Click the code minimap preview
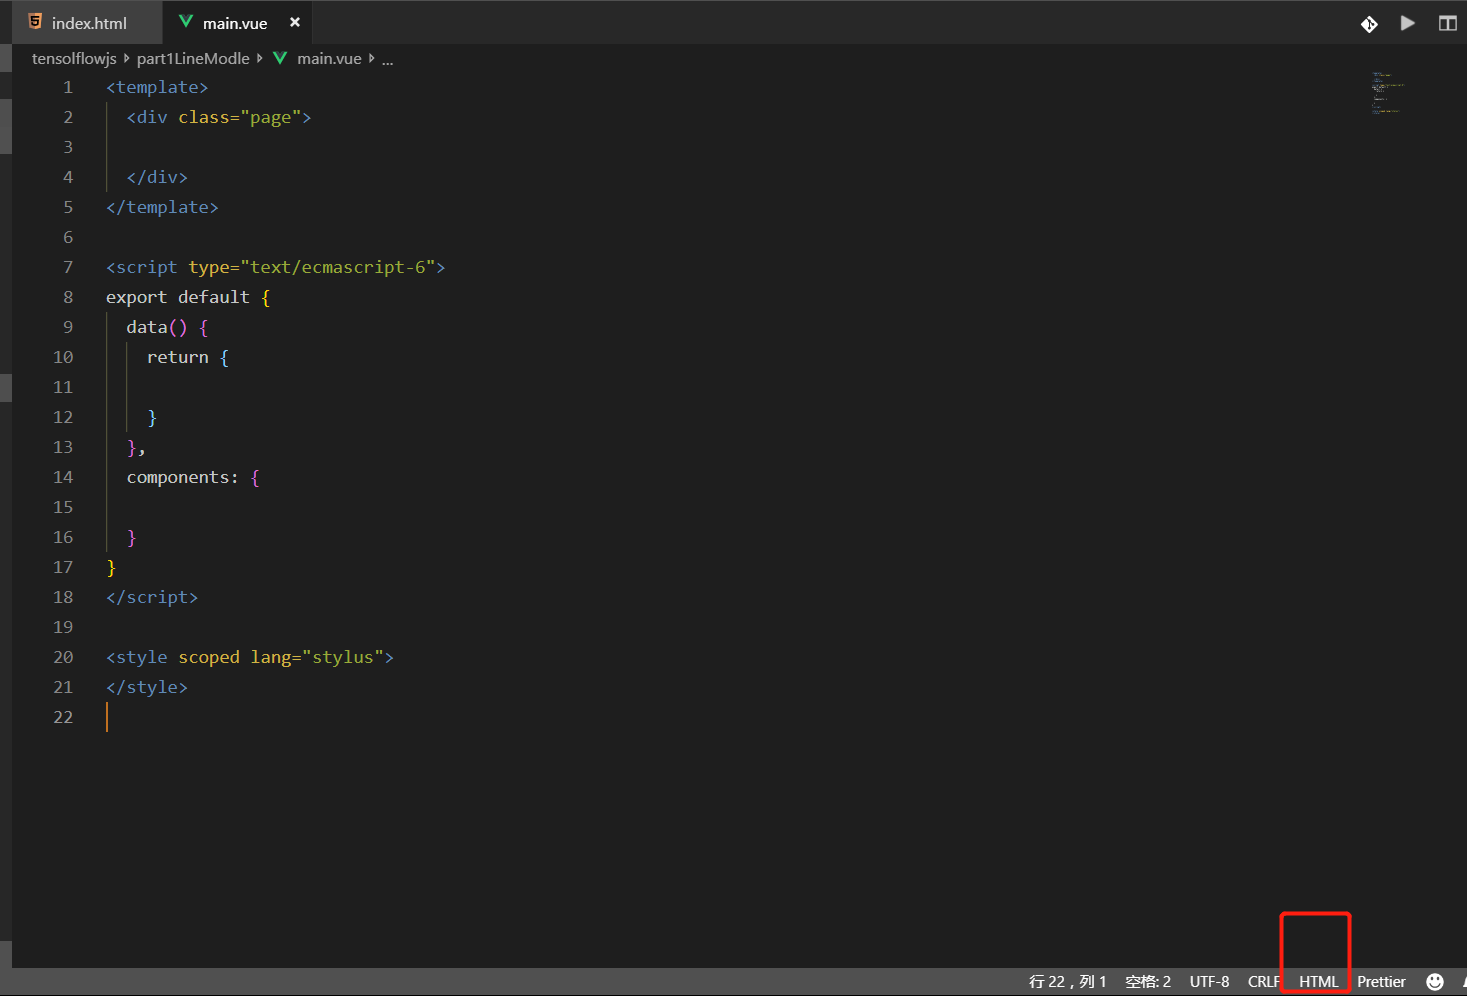Viewport: 1467px width, 996px height. pos(1387,93)
